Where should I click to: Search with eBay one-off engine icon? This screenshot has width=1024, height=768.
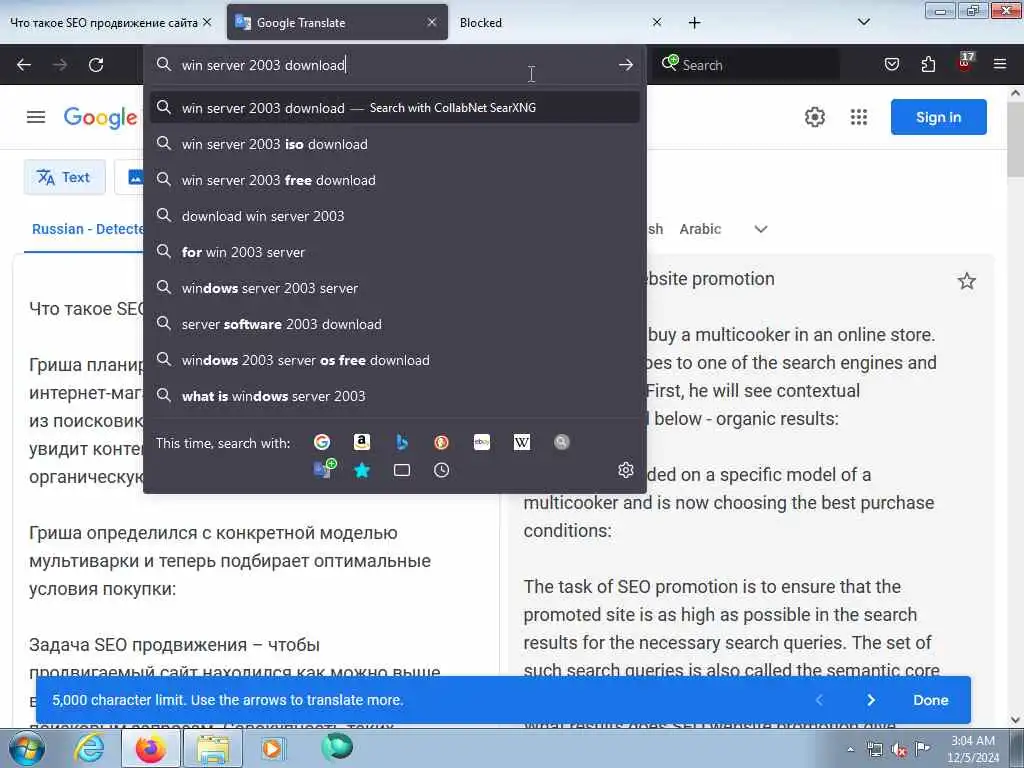click(482, 442)
